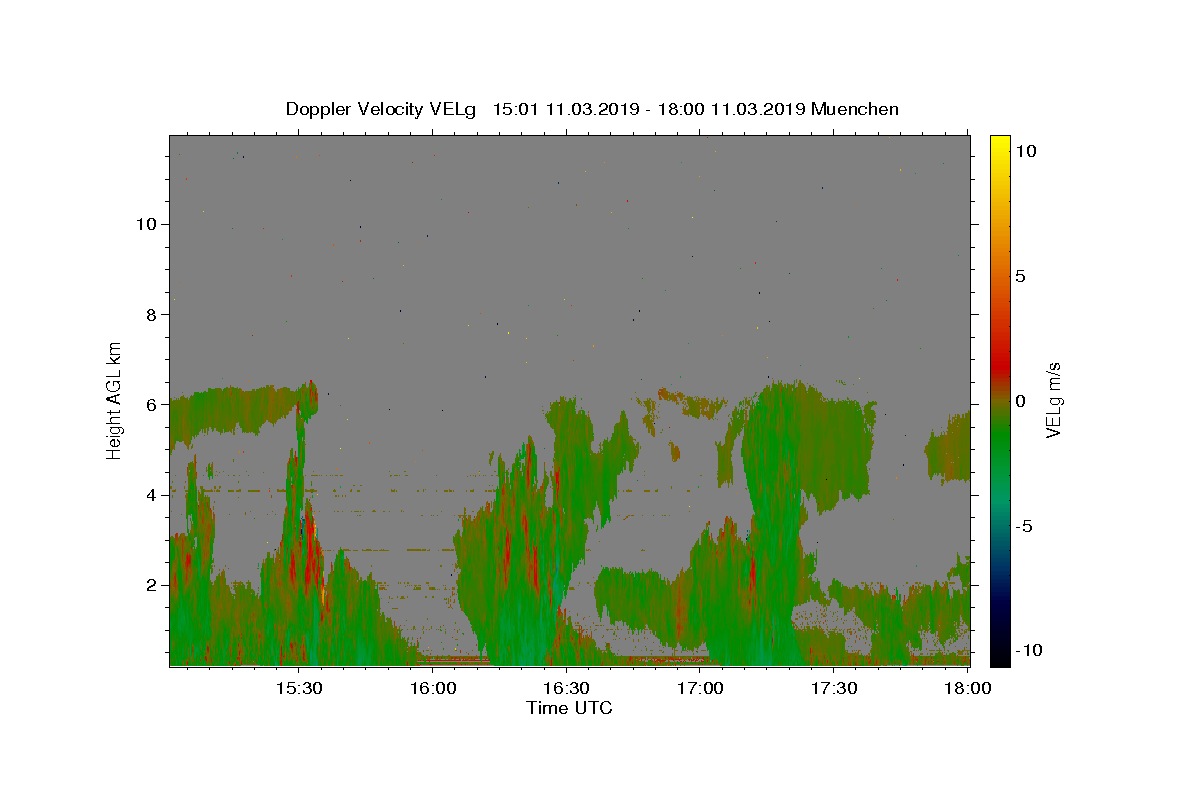The image size is (1200, 800).
Task: Click the colorbar value 10
Action: (1025, 151)
